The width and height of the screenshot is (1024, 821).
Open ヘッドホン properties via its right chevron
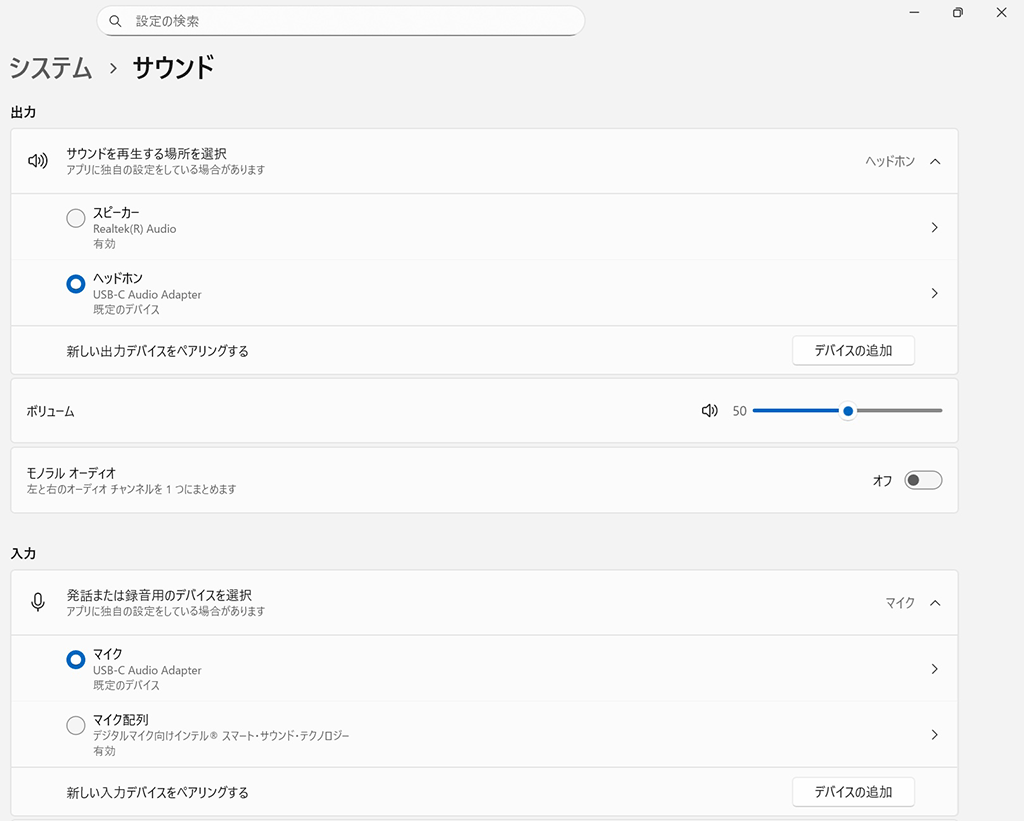coord(934,293)
